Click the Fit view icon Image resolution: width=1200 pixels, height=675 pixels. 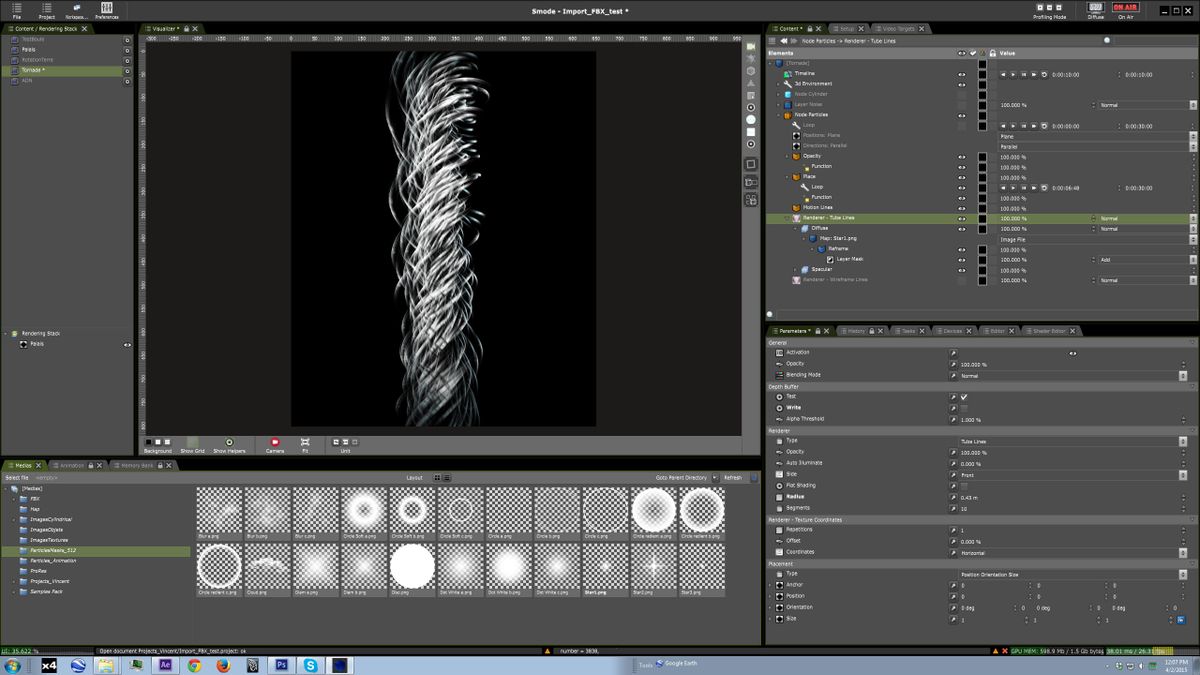305,441
